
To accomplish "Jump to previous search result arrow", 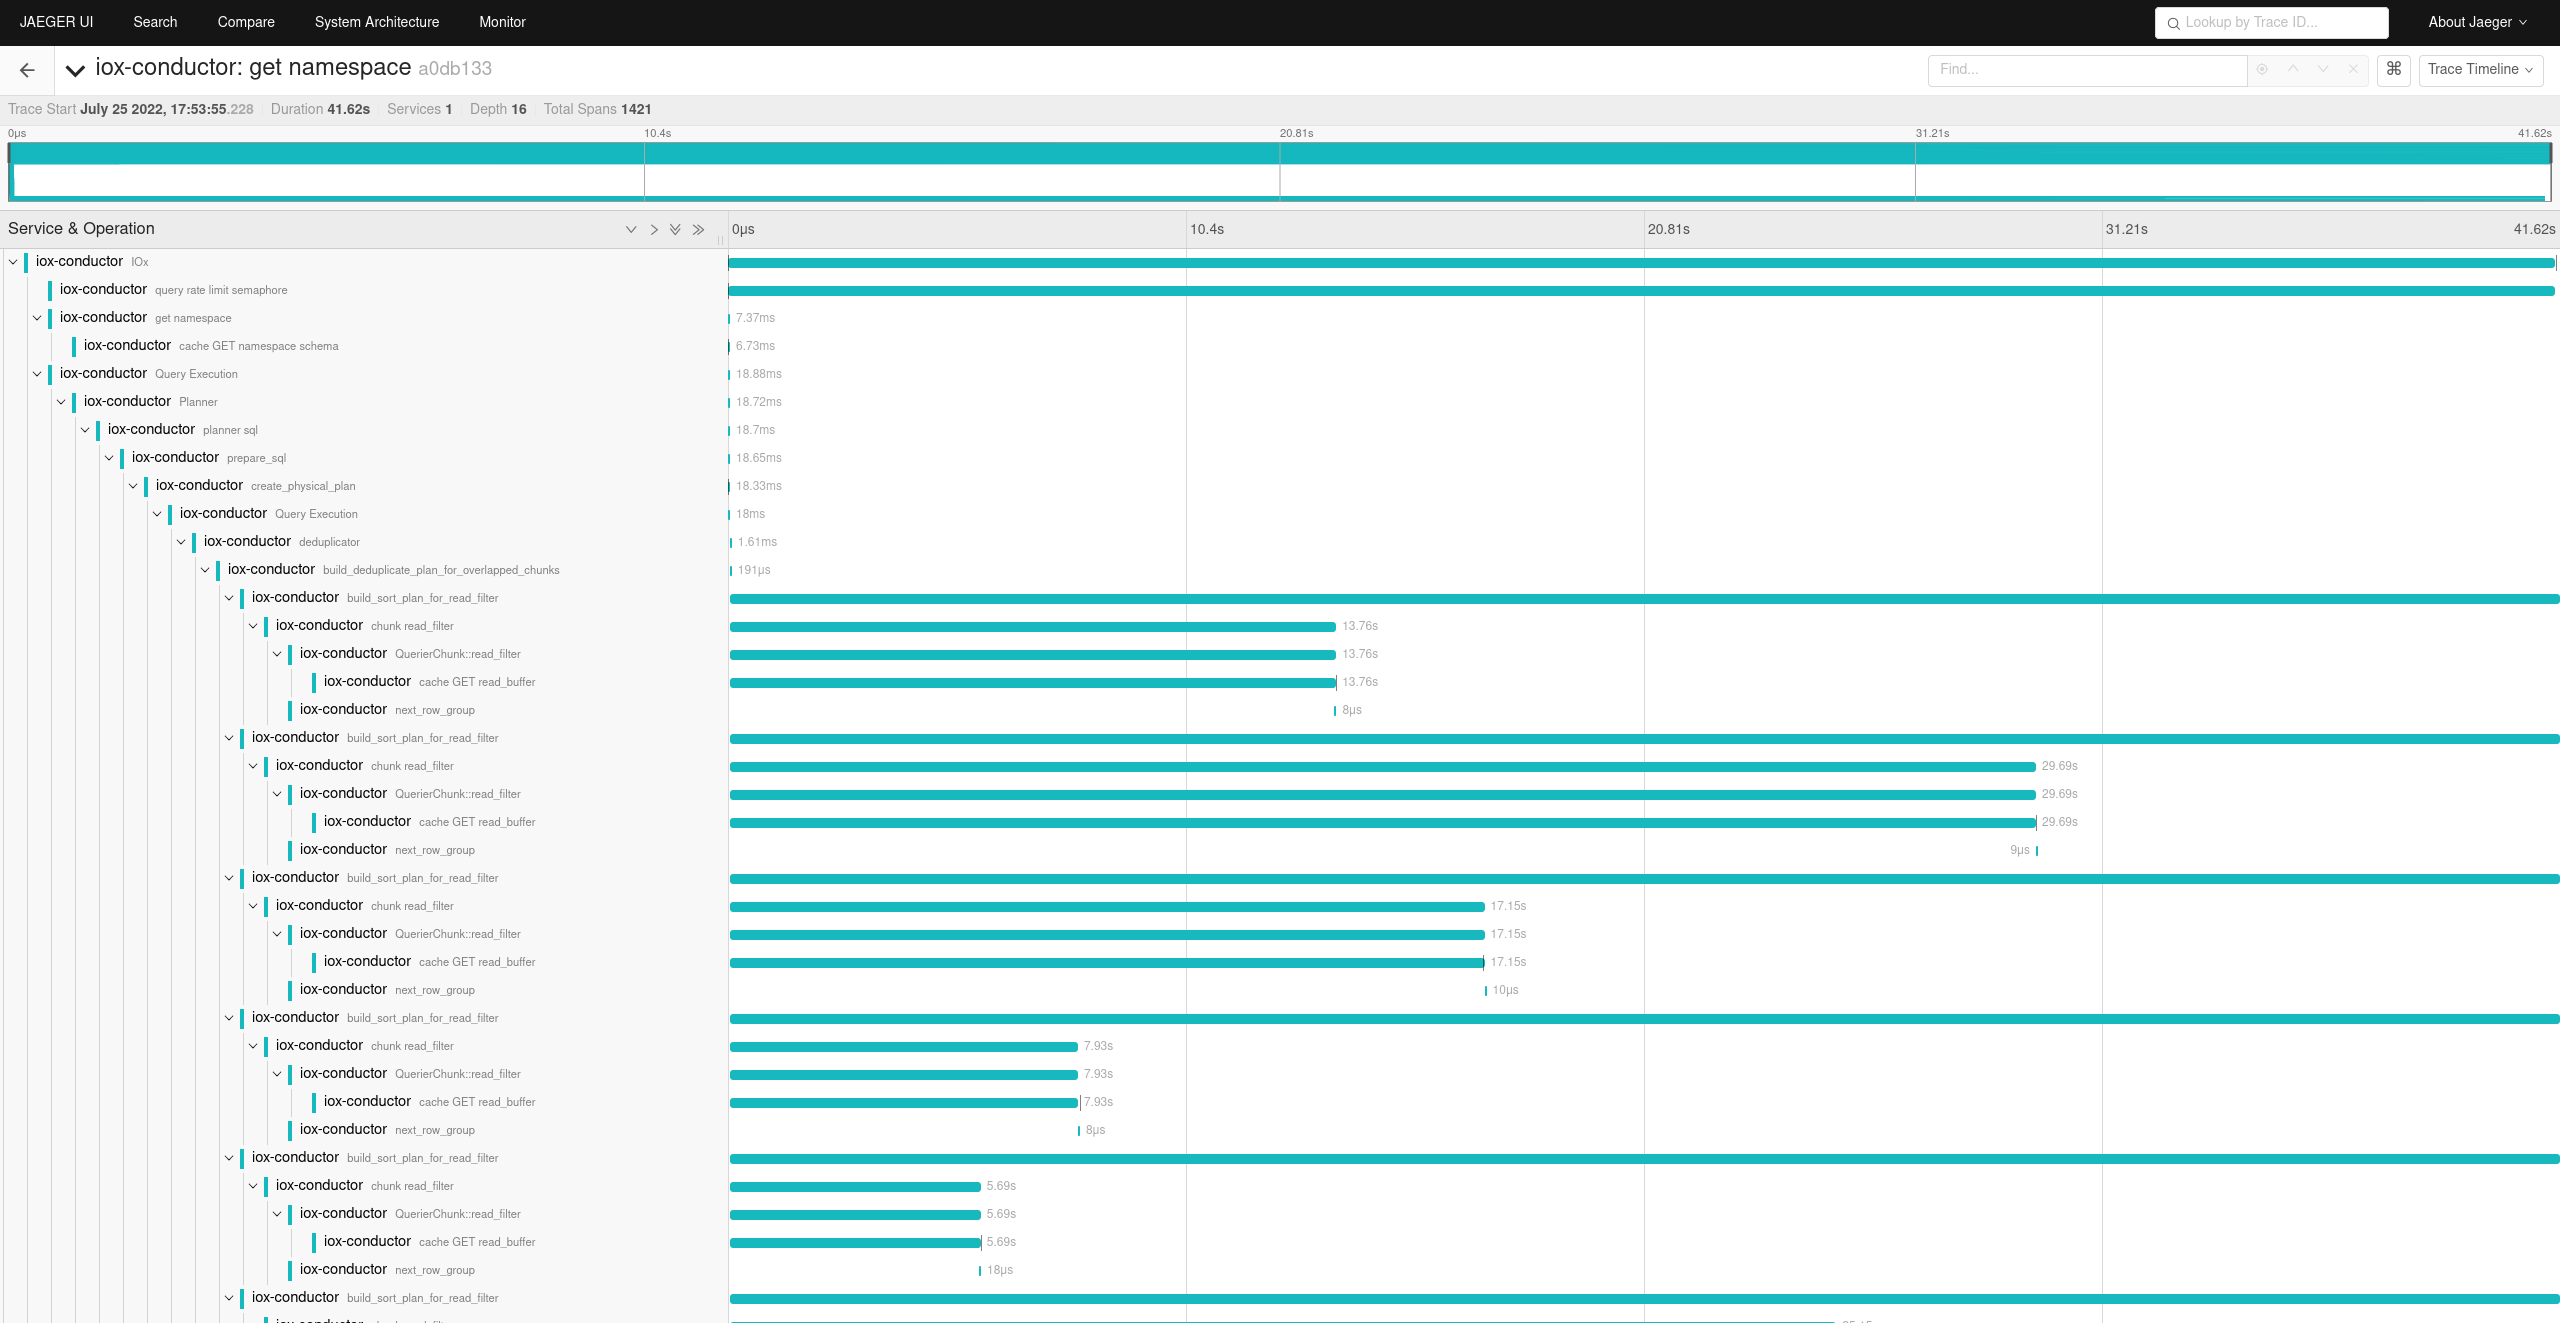I will 2293,70.
